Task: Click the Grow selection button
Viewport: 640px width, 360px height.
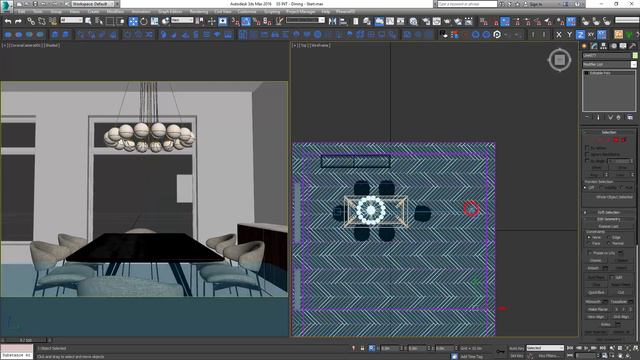Action: 621,167
